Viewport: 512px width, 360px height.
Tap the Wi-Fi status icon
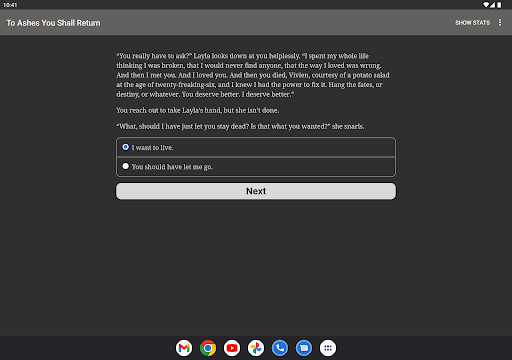coord(486,5)
